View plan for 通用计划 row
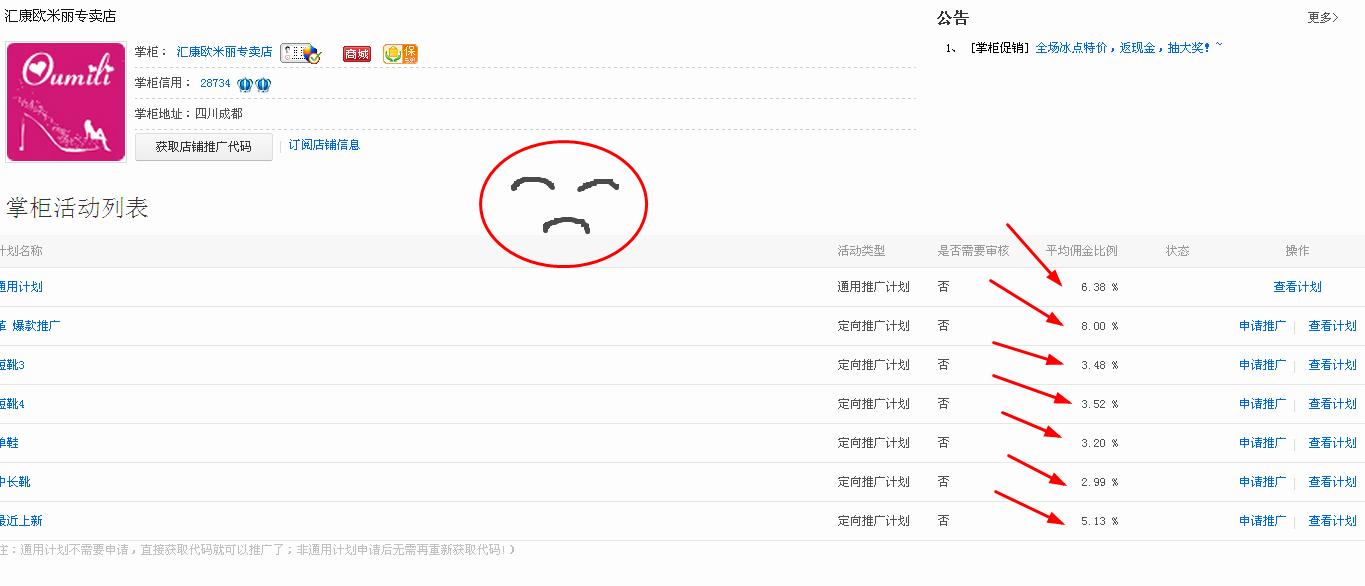 (1297, 287)
